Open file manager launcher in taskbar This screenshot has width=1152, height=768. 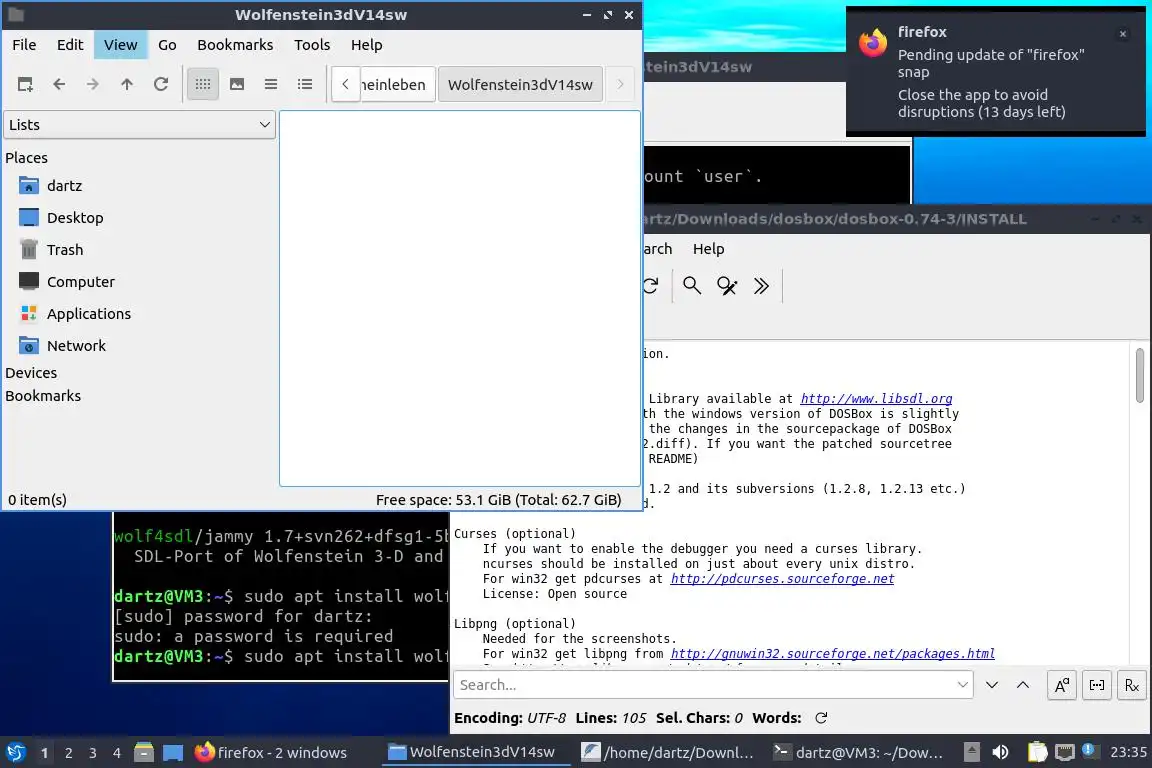point(144,753)
